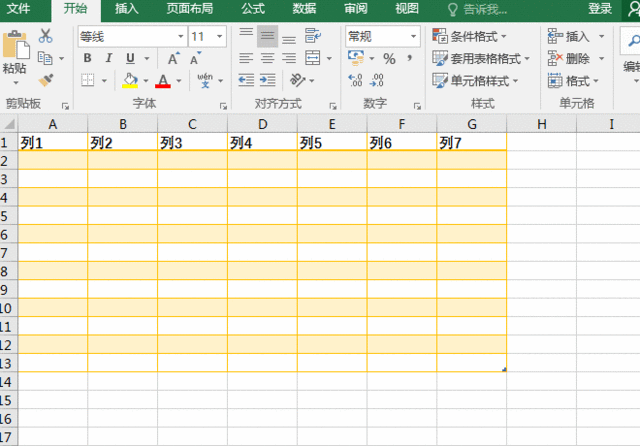
Task: Center text horizontally
Action: pyautogui.click(x=267, y=58)
